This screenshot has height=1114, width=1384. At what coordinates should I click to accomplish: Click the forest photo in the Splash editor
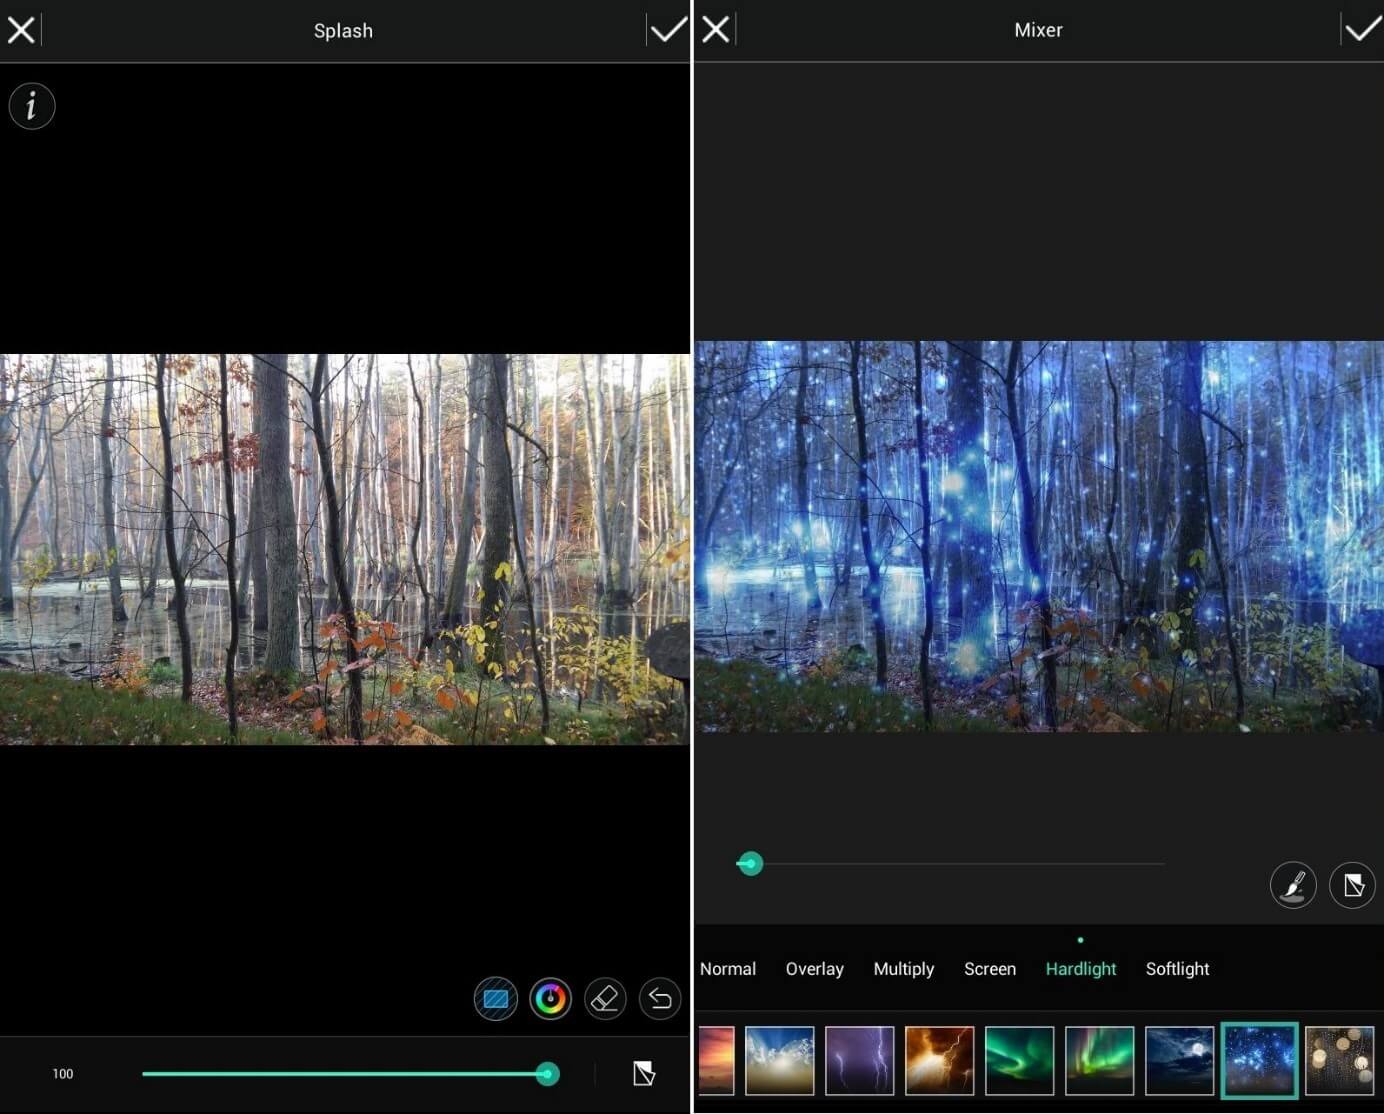(x=345, y=549)
